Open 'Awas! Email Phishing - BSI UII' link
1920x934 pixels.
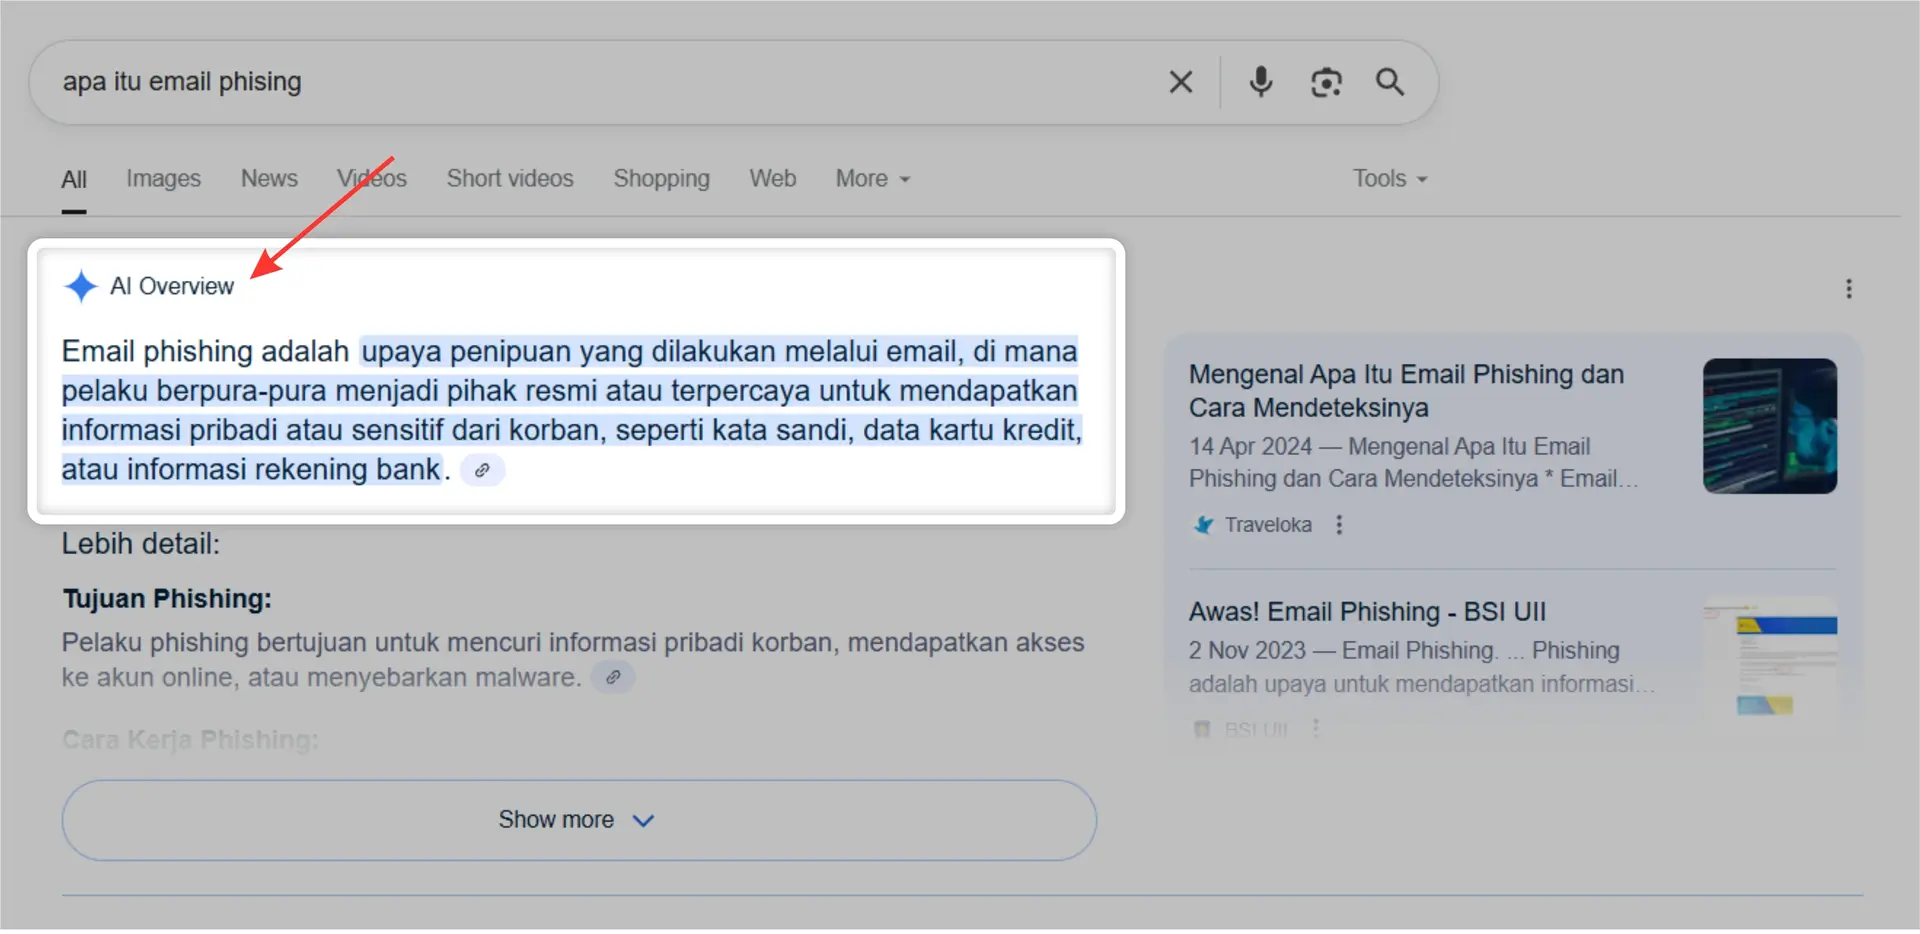click(x=1367, y=612)
